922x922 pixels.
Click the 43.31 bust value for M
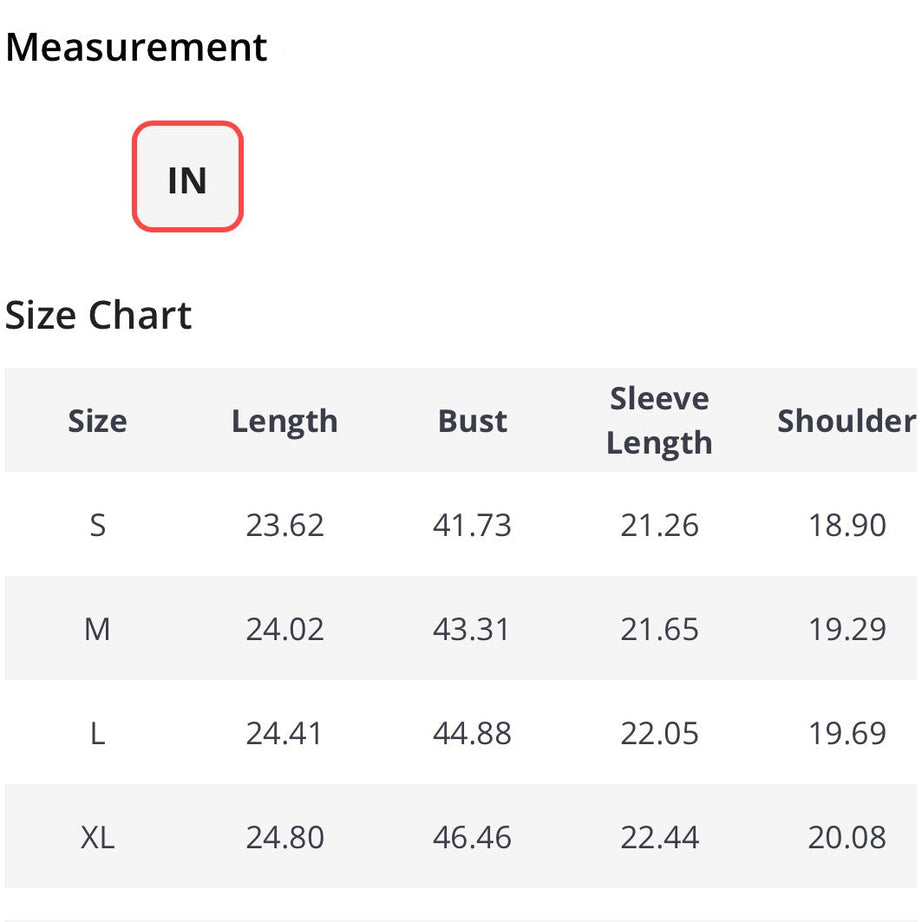[472, 629]
